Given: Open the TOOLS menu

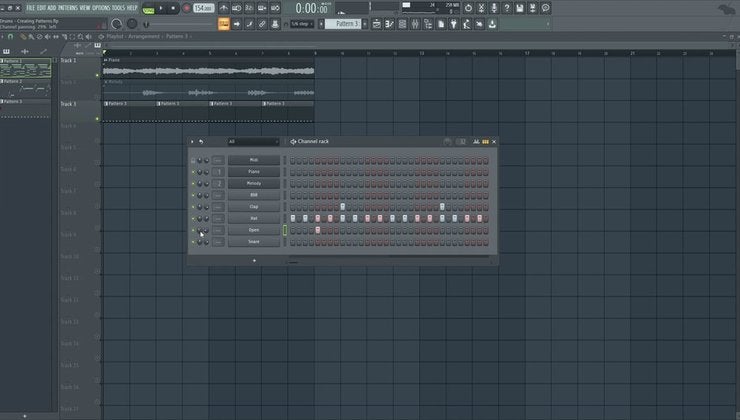Looking at the screenshot, I should point(118,8).
